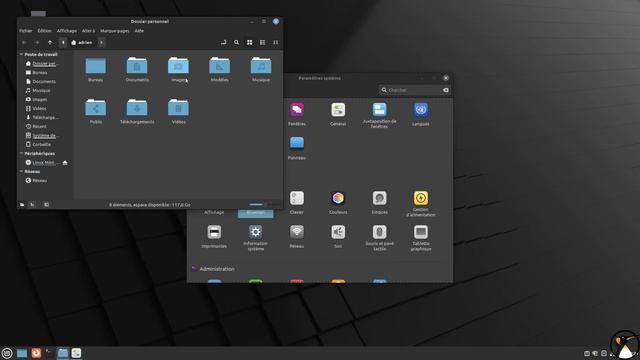
Task: Launch Firefox from the taskbar
Action: click(36, 353)
